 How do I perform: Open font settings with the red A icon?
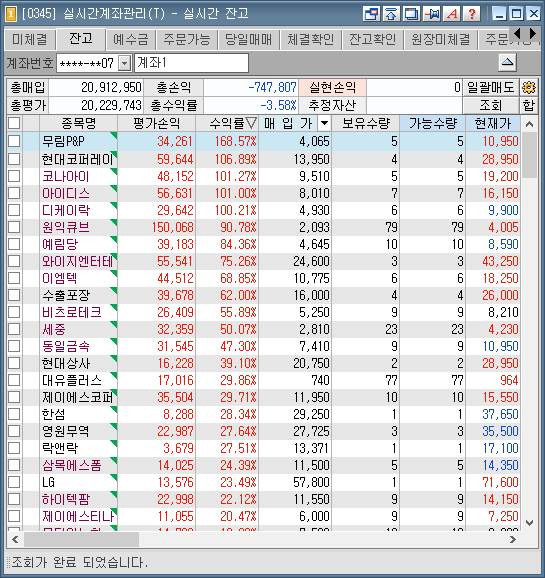point(452,14)
